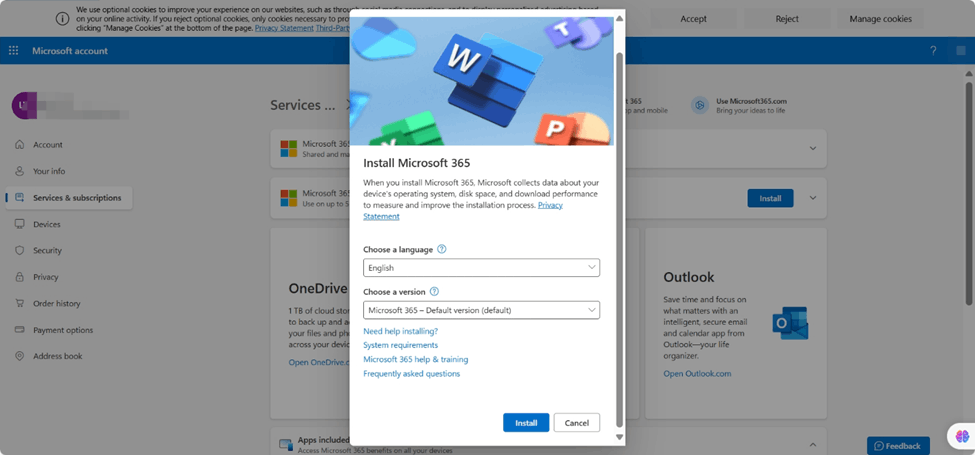Viewport: 975px width, 455px height.
Task: Click the Security shield icon
Action: pos(20,250)
